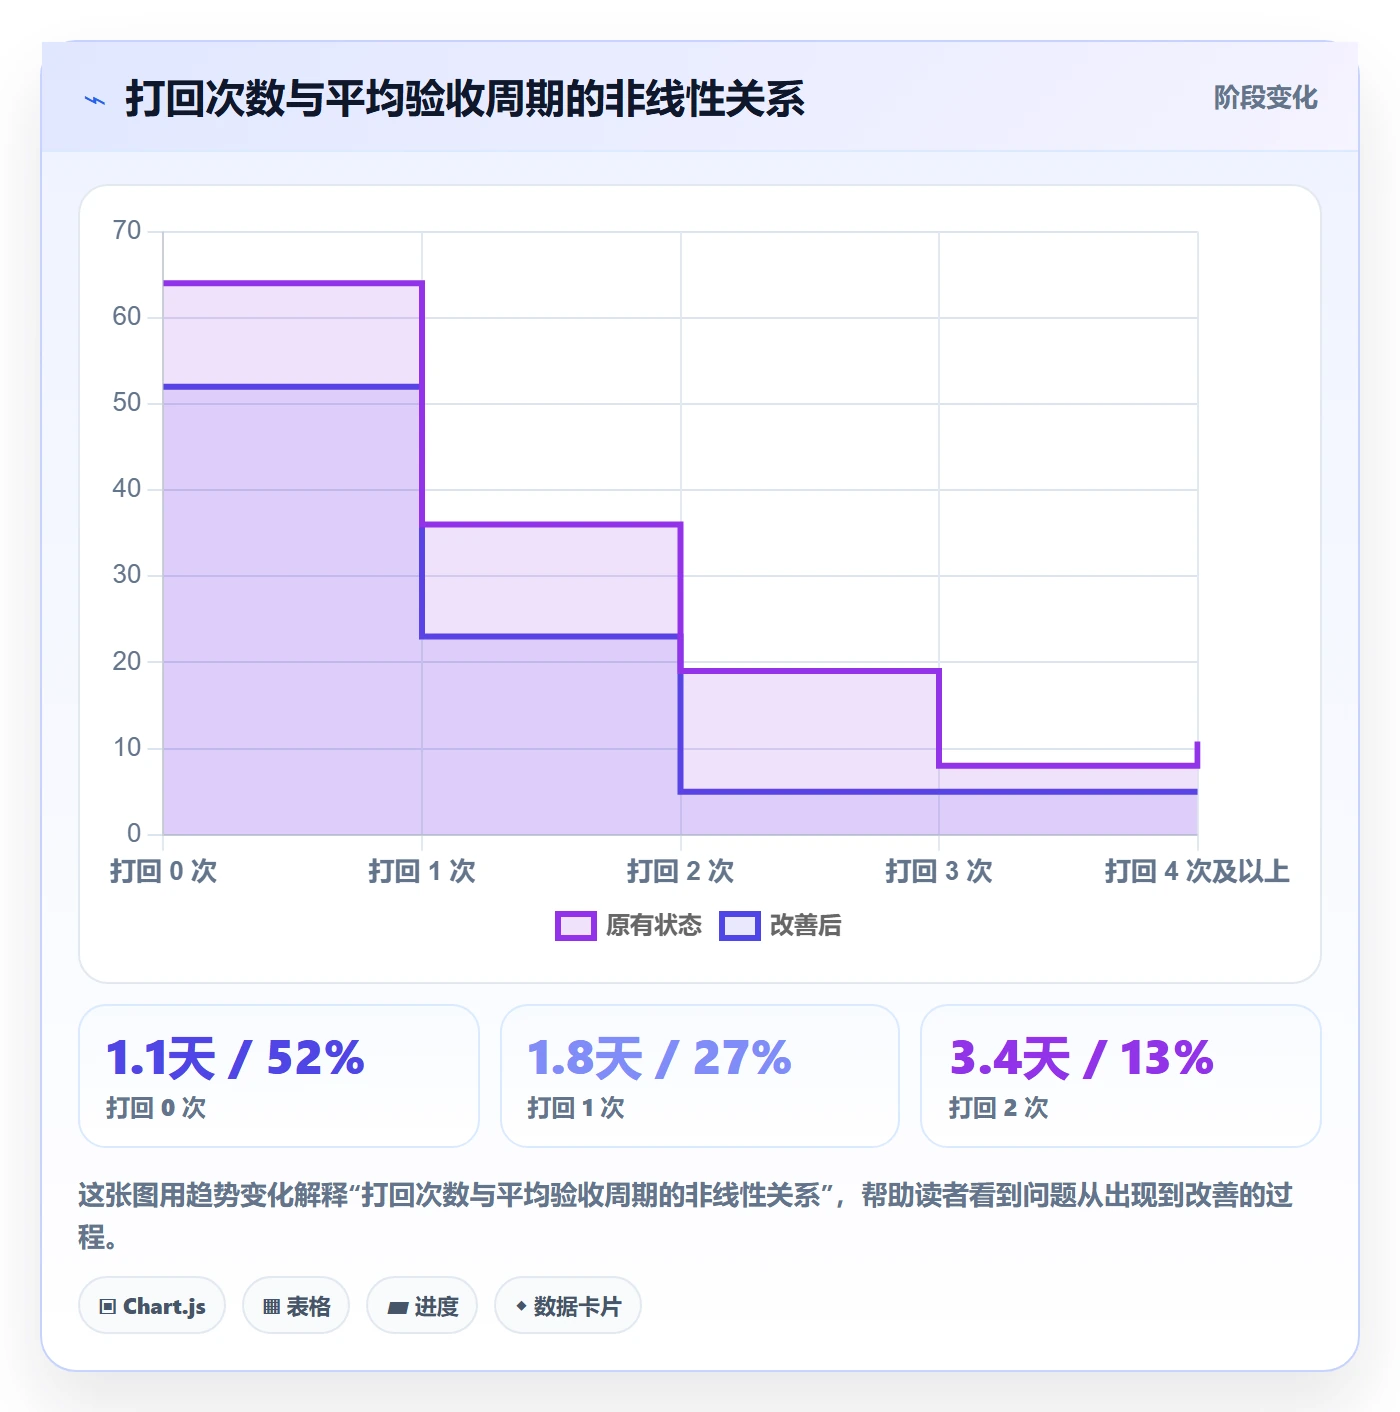Click the y-axis value 0
The width and height of the screenshot is (1400, 1412).
point(134,833)
